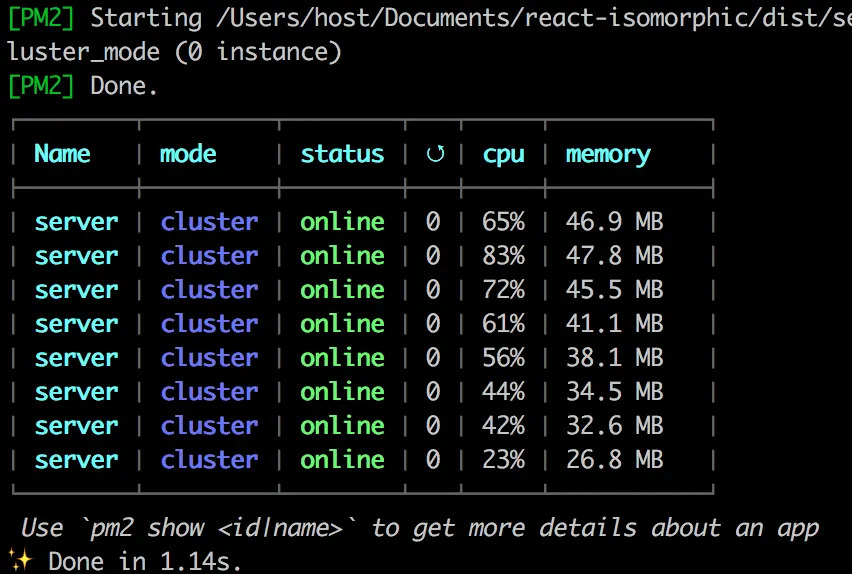Click the first green [PM2] tag
The image size is (852, 574).
tap(41, 18)
